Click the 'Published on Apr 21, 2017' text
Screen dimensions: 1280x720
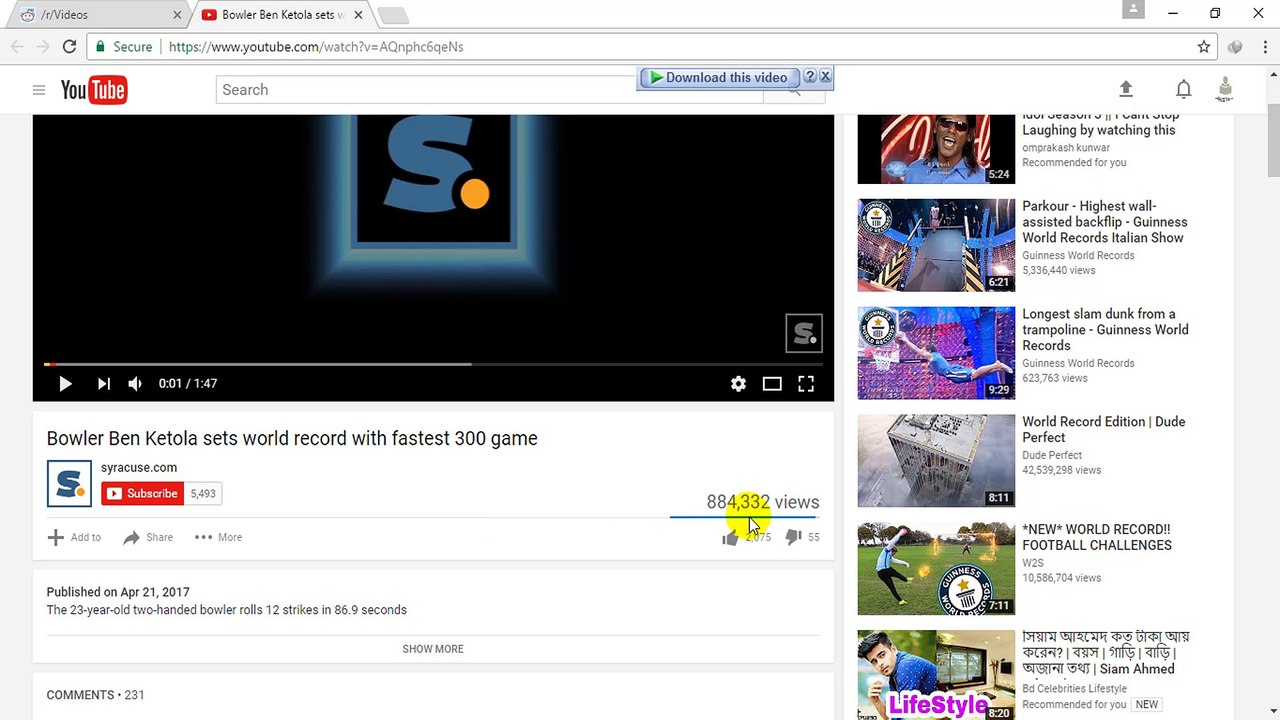point(118,592)
